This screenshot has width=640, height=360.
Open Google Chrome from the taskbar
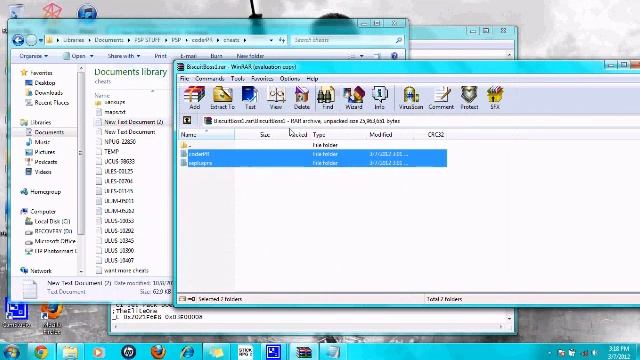(x=40, y=352)
